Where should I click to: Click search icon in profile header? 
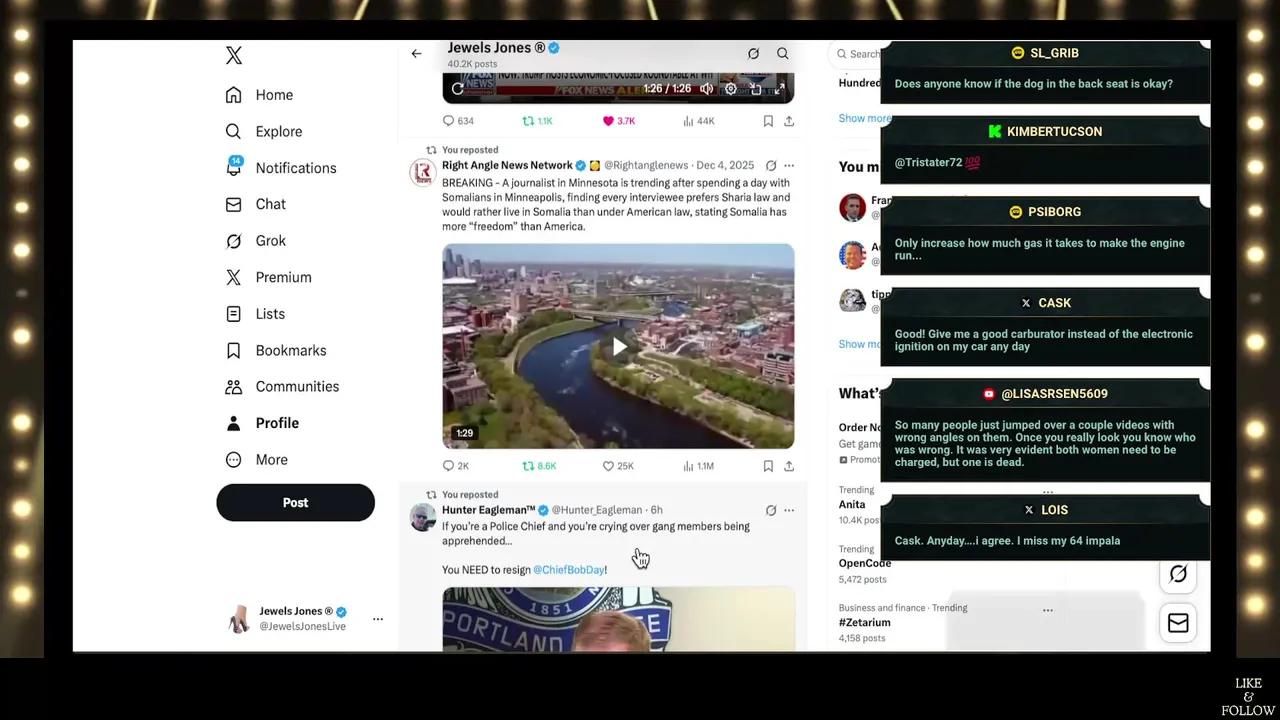[x=783, y=54]
